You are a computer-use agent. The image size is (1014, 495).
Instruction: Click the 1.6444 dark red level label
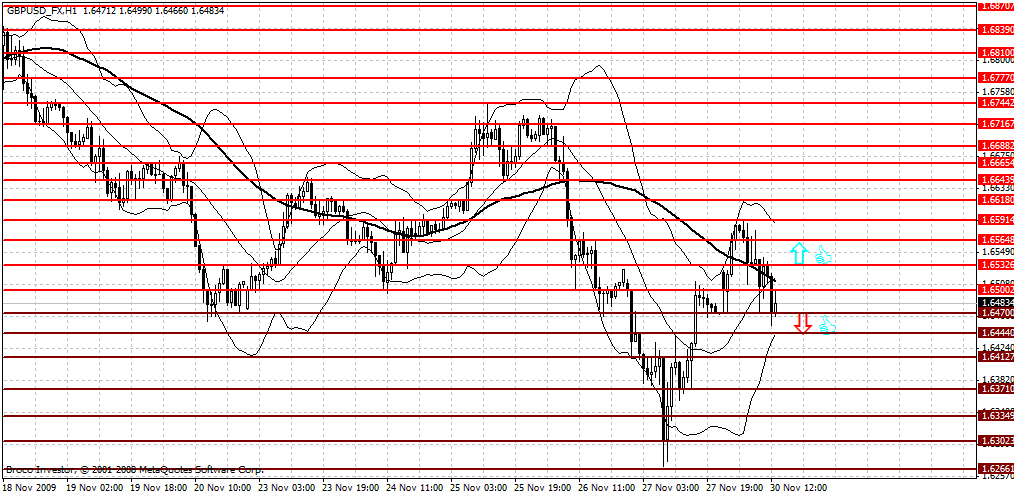[x=997, y=333]
